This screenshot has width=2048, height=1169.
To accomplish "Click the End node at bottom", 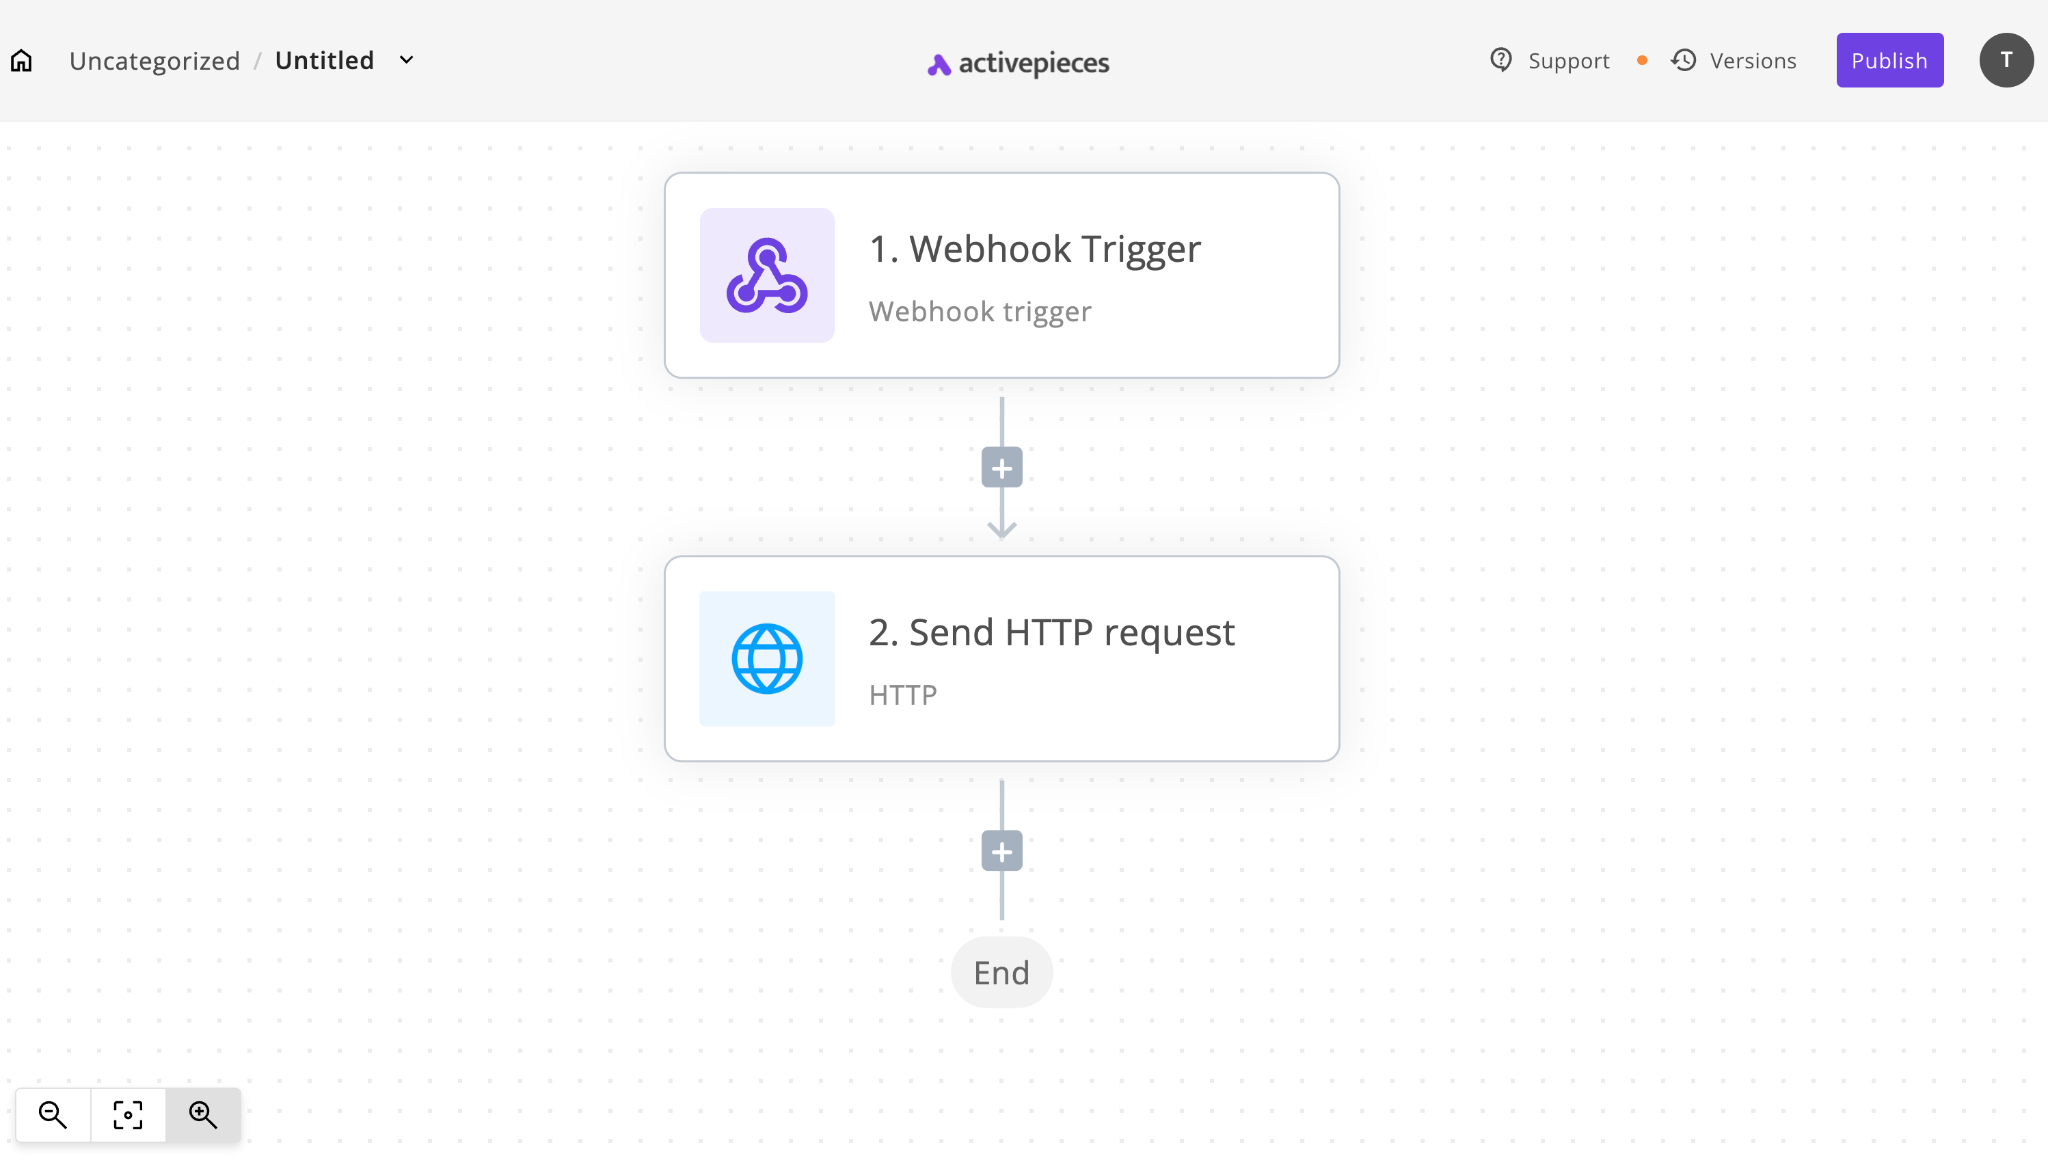I will pyautogui.click(x=1001, y=972).
